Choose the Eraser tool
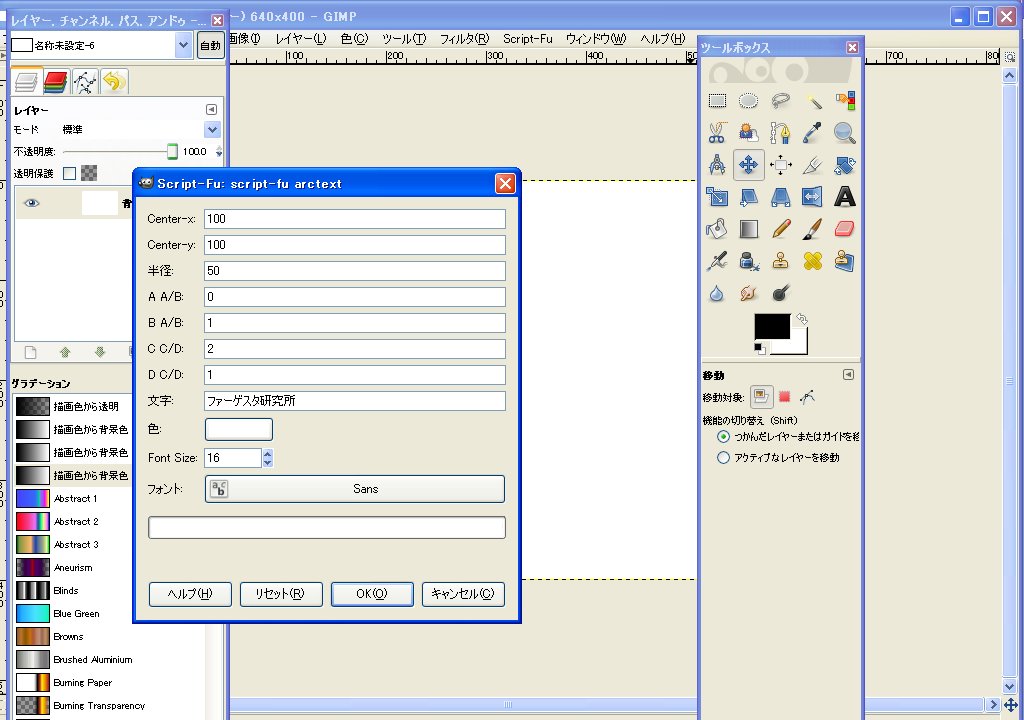 (x=845, y=229)
